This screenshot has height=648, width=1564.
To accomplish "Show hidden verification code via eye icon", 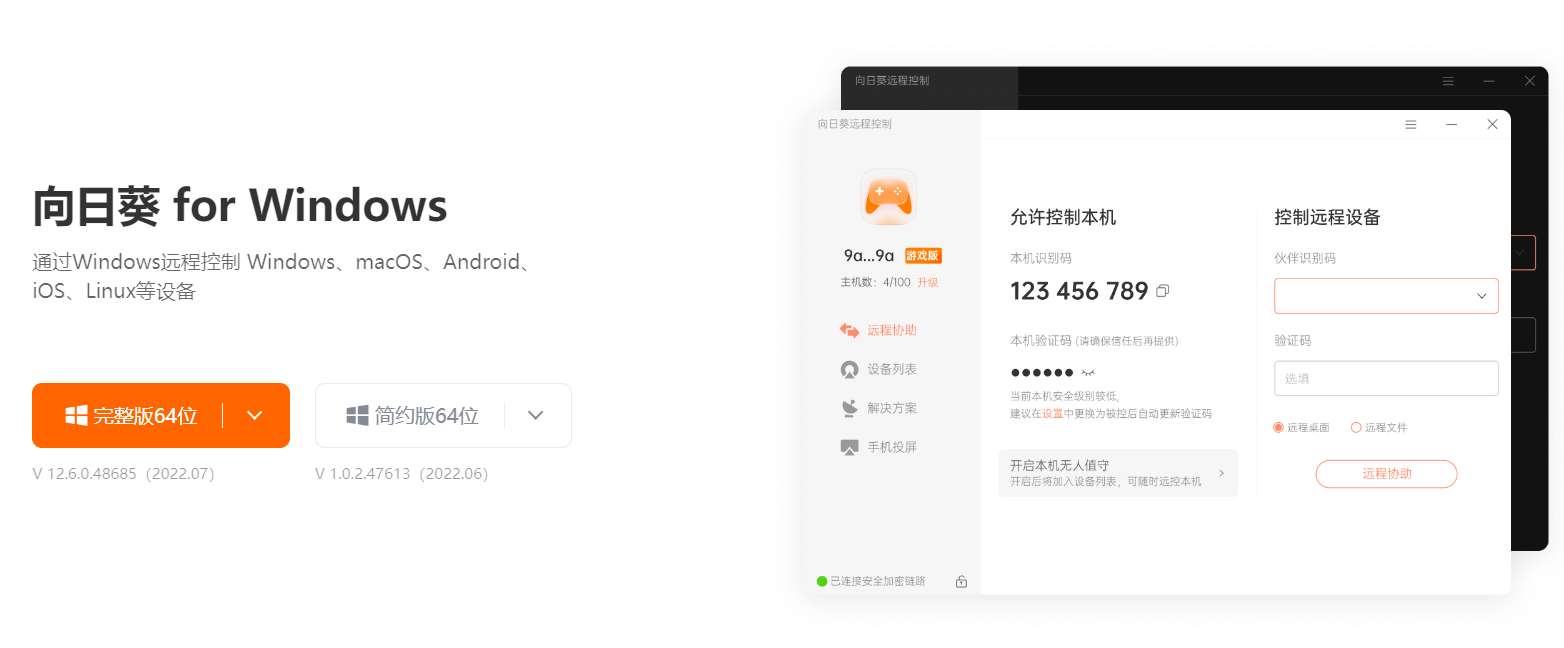I will pos(1088,373).
